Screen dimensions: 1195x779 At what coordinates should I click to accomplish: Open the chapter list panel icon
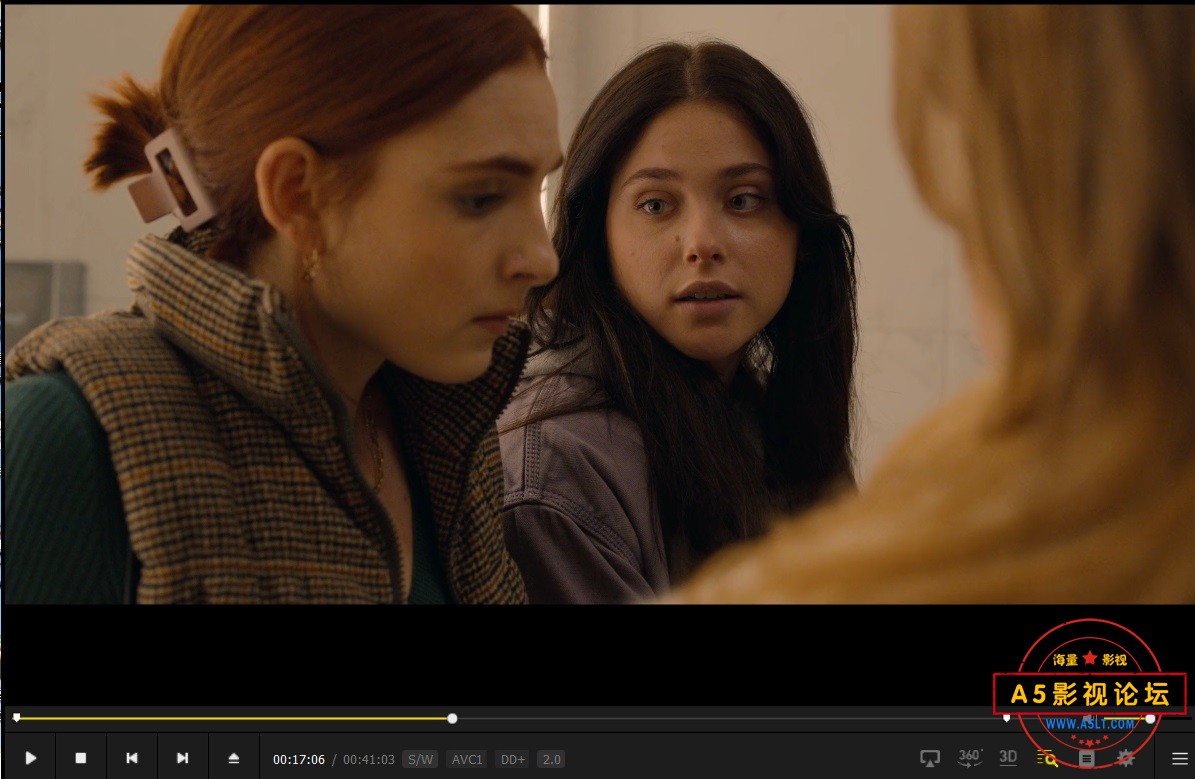tap(1087, 758)
